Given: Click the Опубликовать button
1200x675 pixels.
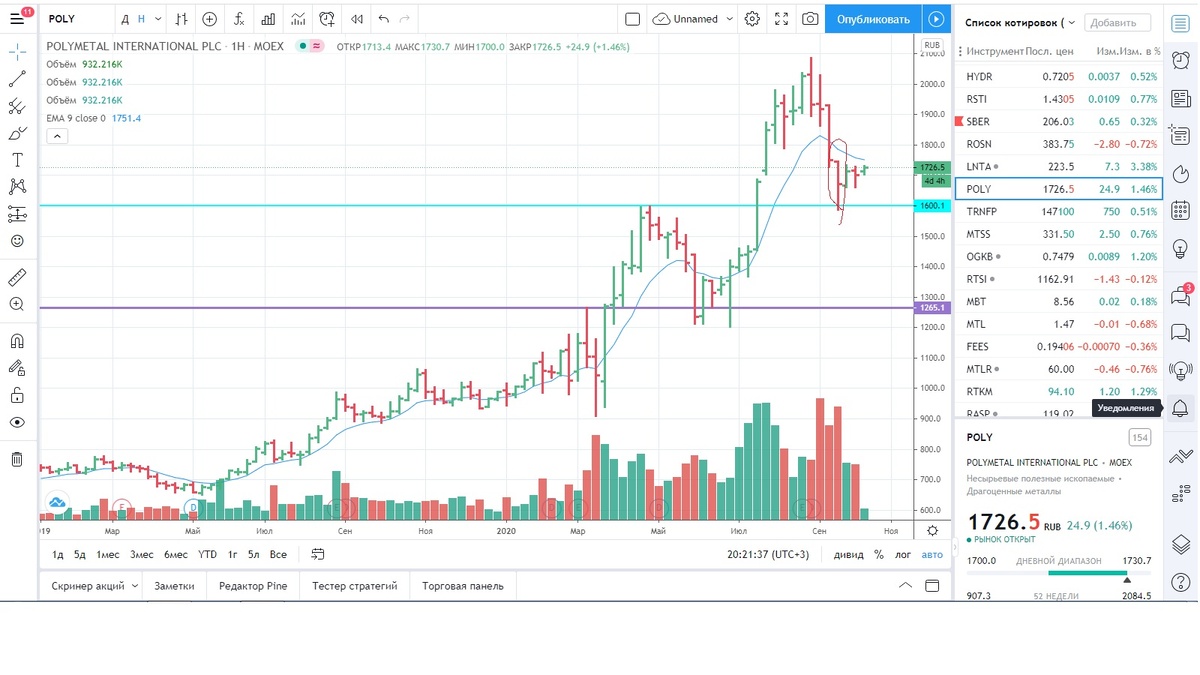Looking at the screenshot, I should pos(873,19).
